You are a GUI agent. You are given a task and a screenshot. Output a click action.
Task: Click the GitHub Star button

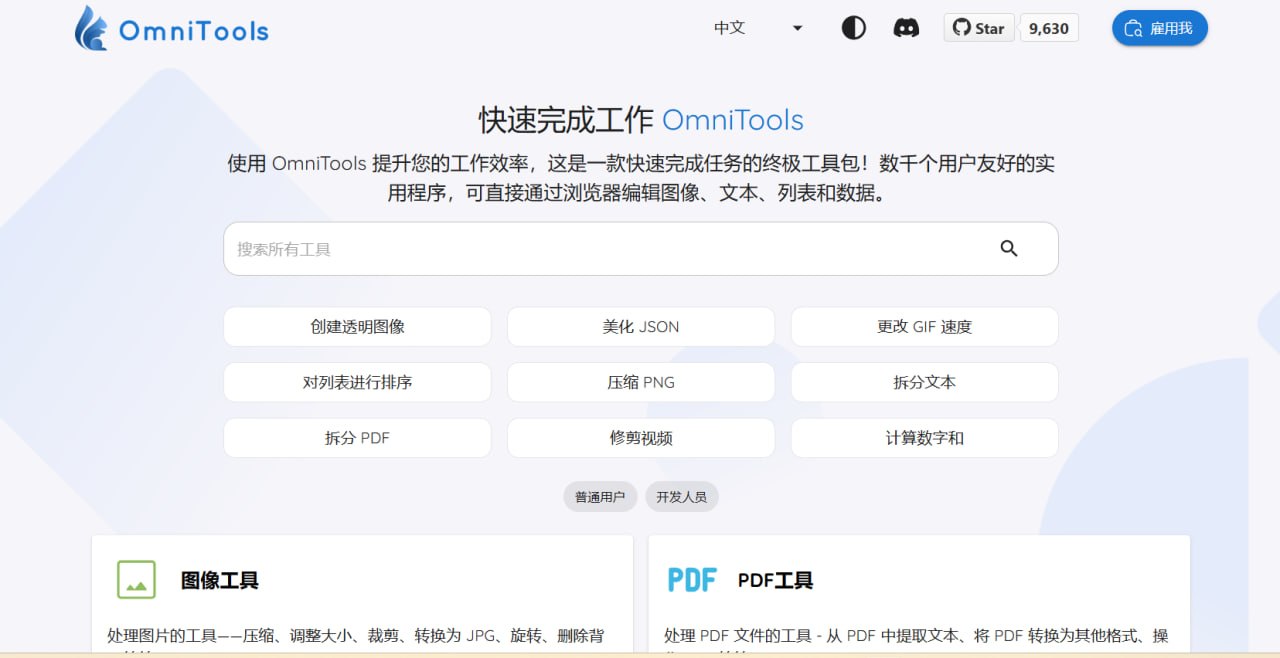(x=979, y=28)
